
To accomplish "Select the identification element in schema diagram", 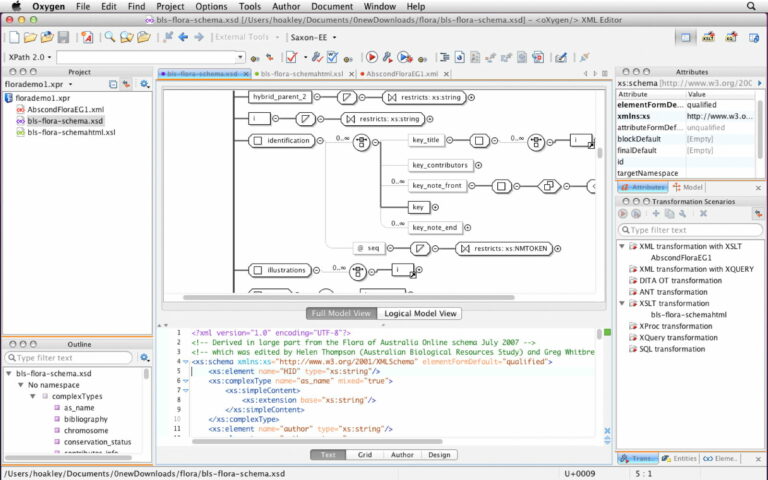I will pos(282,141).
